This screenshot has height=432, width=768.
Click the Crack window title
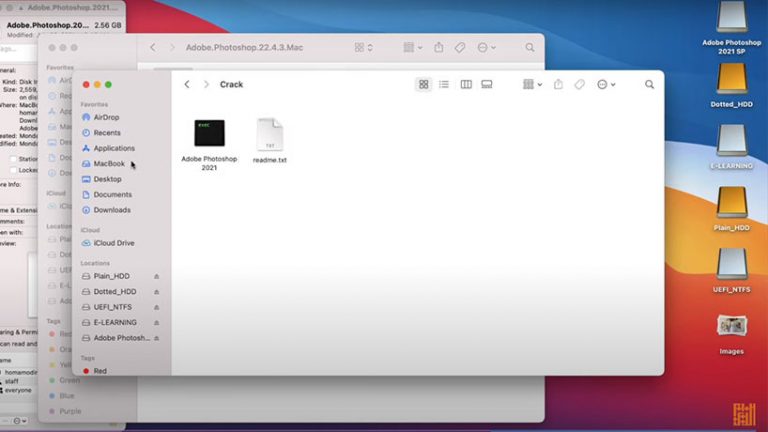point(231,84)
